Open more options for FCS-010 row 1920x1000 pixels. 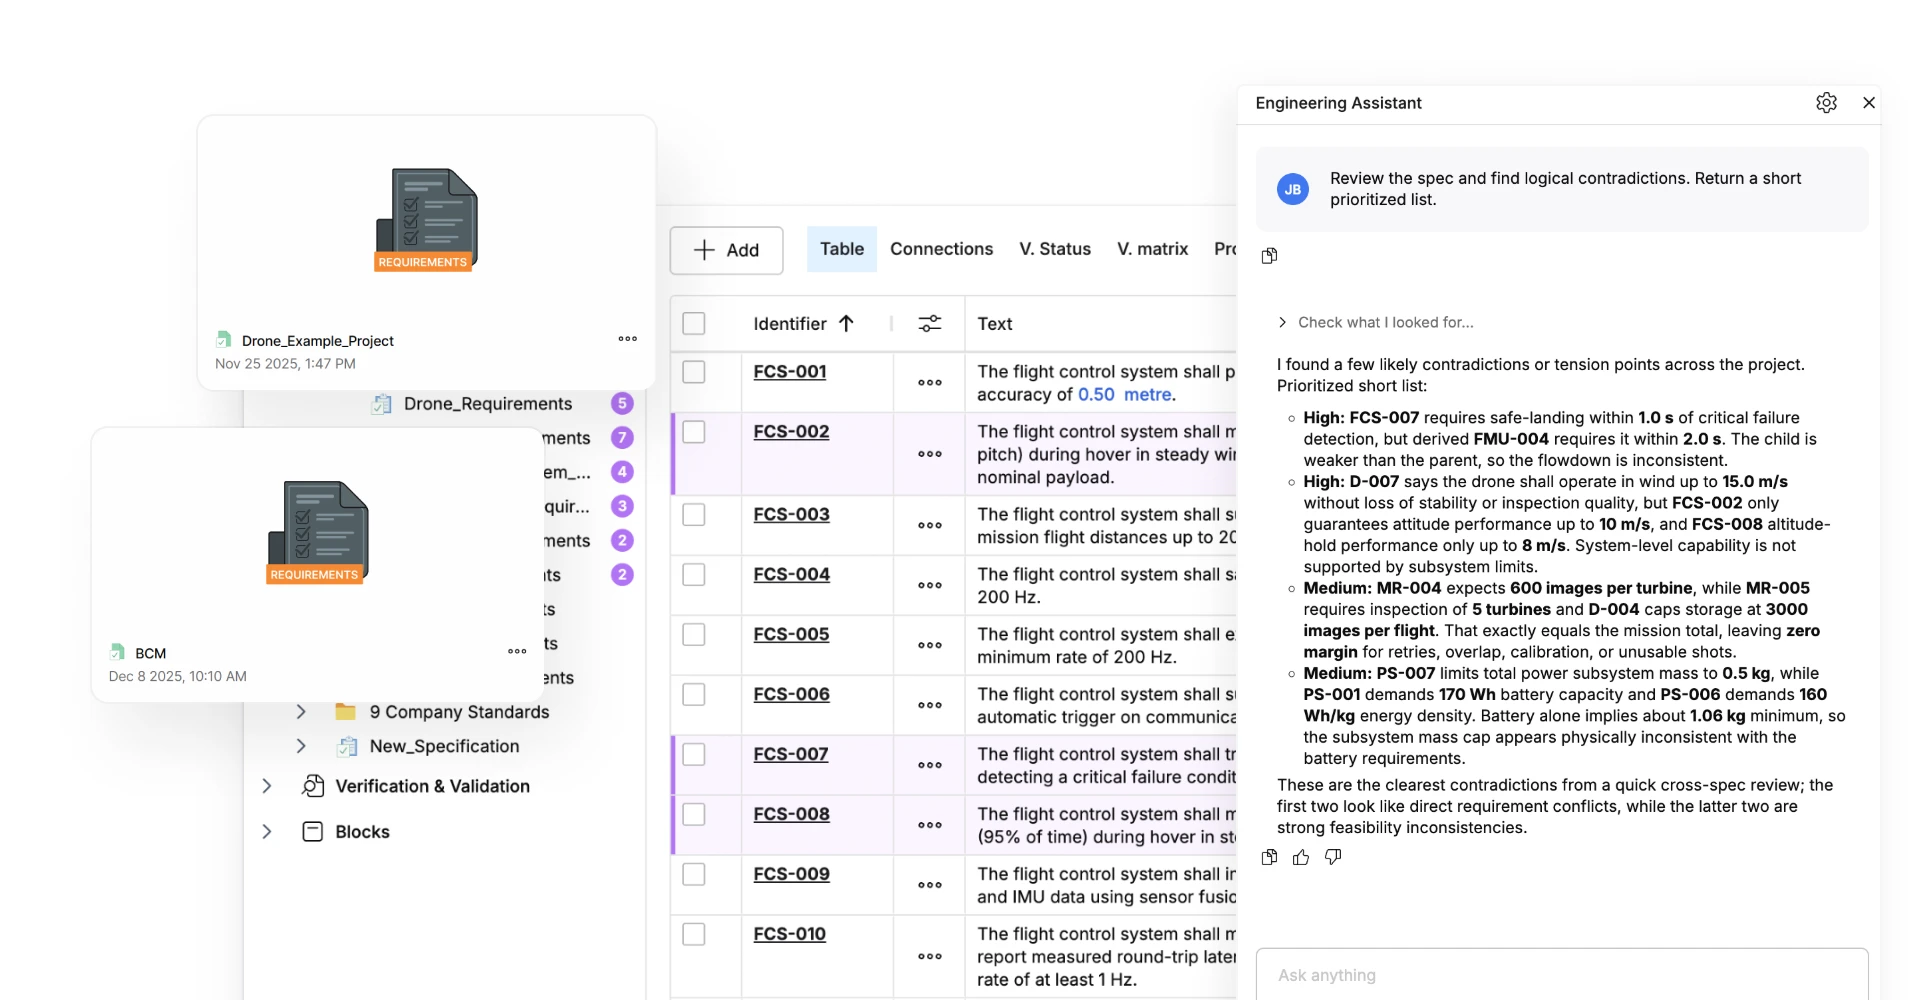pyautogui.click(x=930, y=956)
